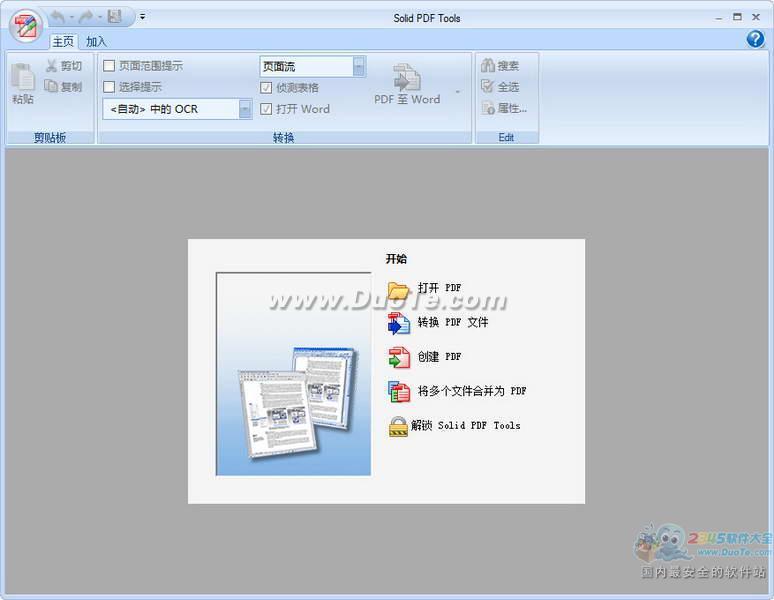Viewport: 774px width, 600px height.
Task: Click the 粘贴 paste clipboard icon
Action: [x=23, y=77]
